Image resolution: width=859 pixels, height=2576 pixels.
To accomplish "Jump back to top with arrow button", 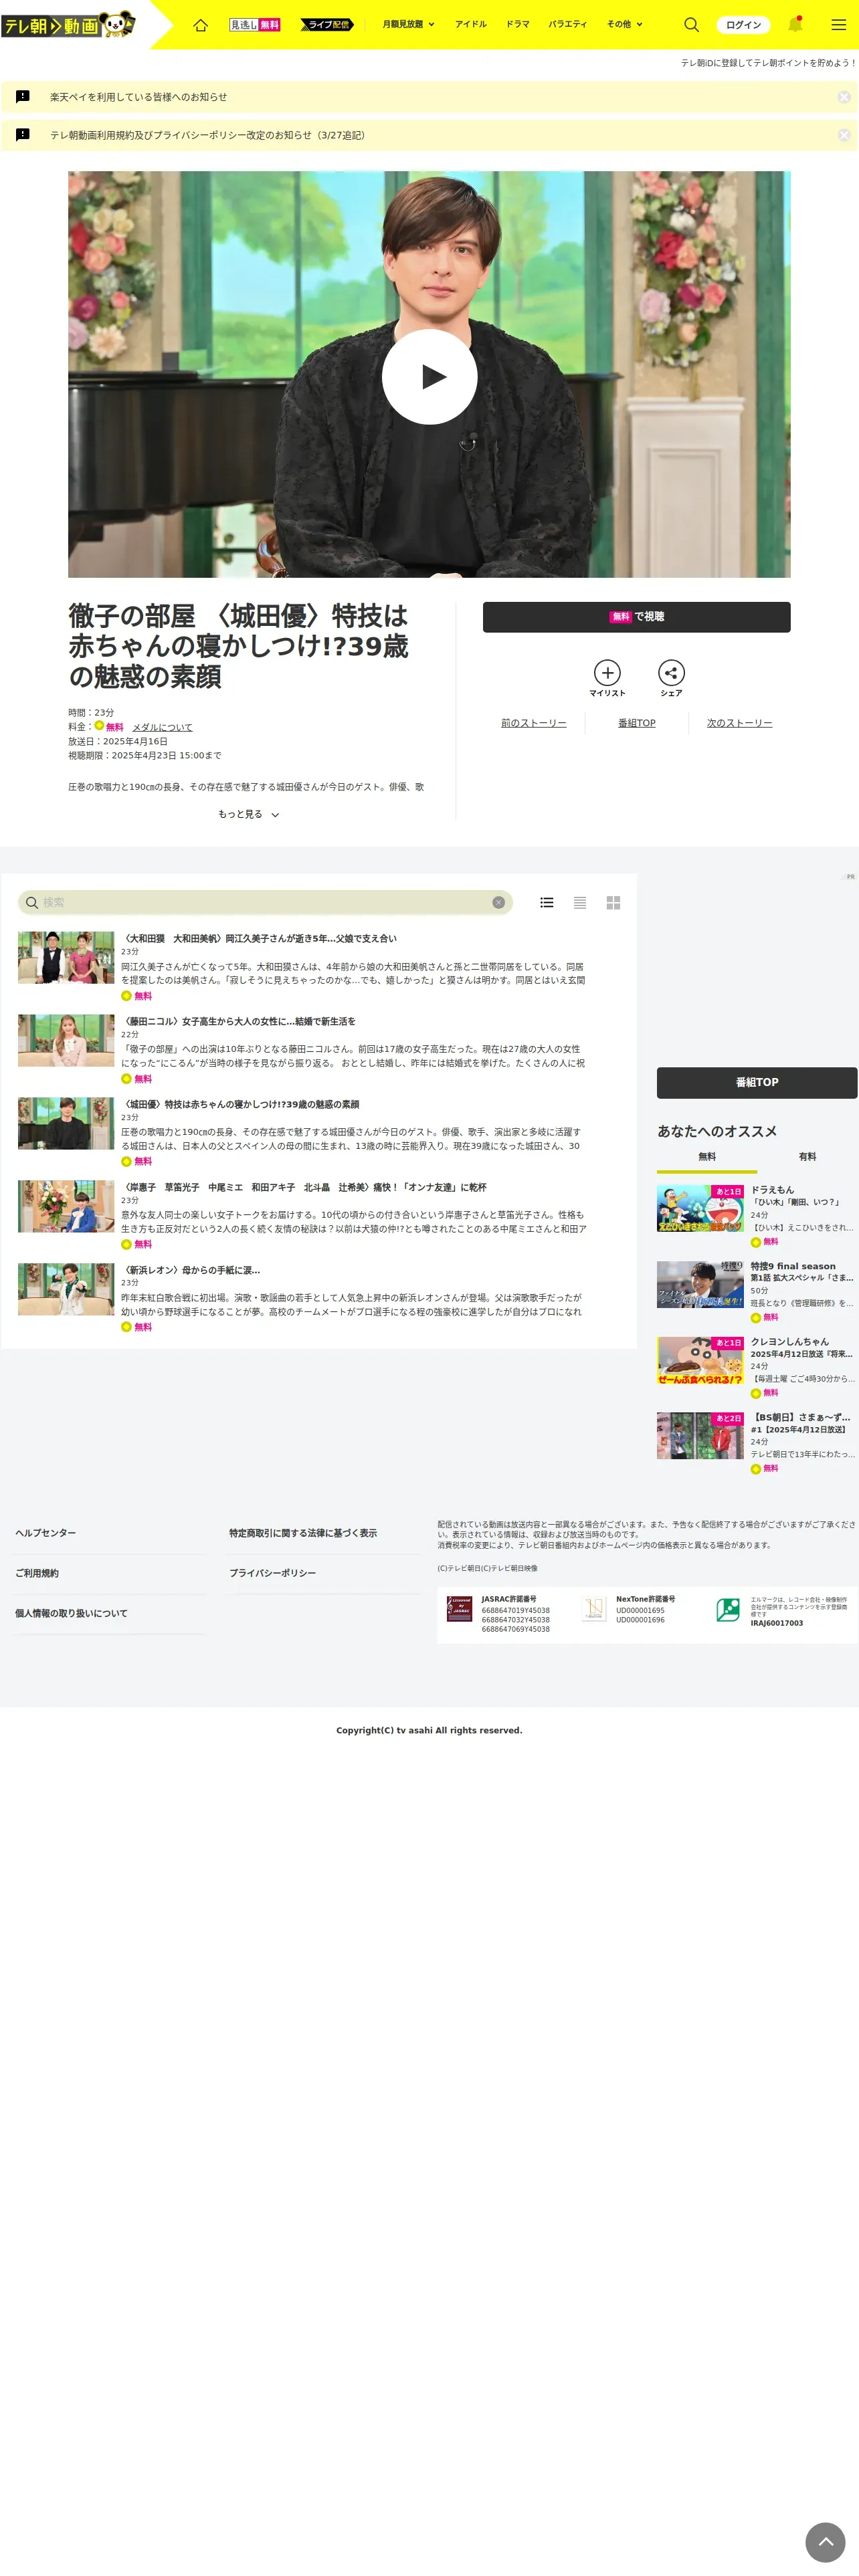I will (x=826, y=2542).
